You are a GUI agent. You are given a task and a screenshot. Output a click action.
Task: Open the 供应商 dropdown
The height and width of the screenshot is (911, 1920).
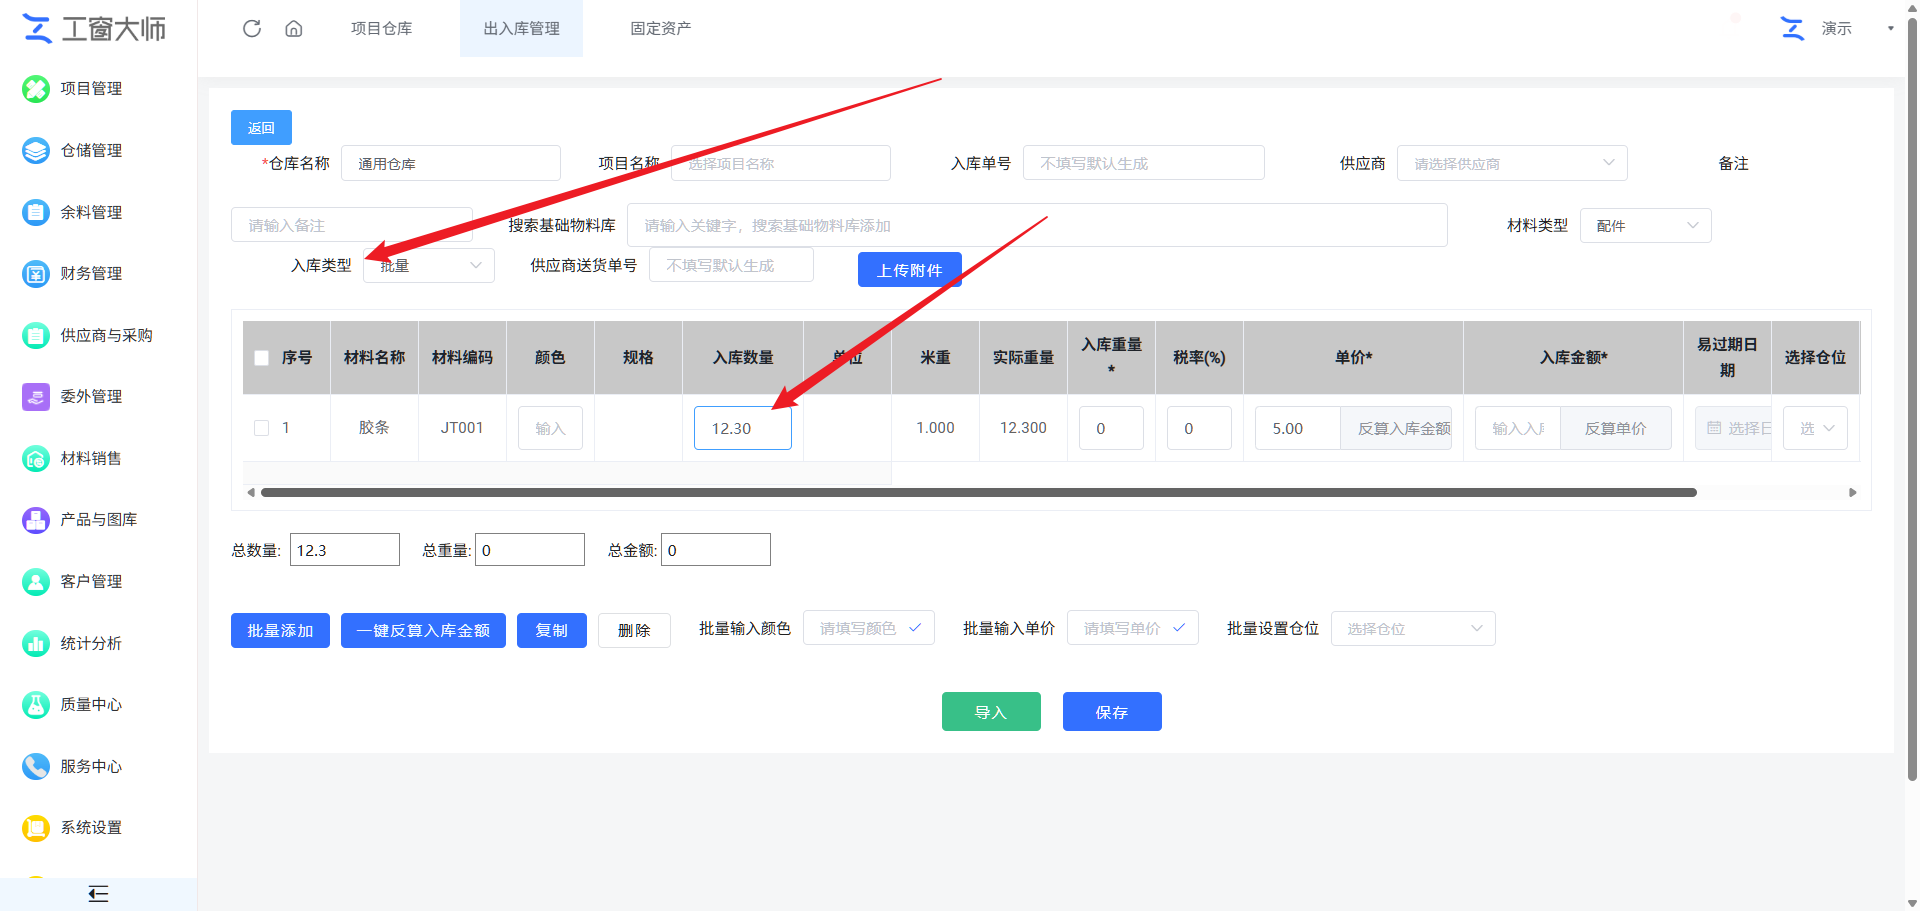coord(1512,163)
